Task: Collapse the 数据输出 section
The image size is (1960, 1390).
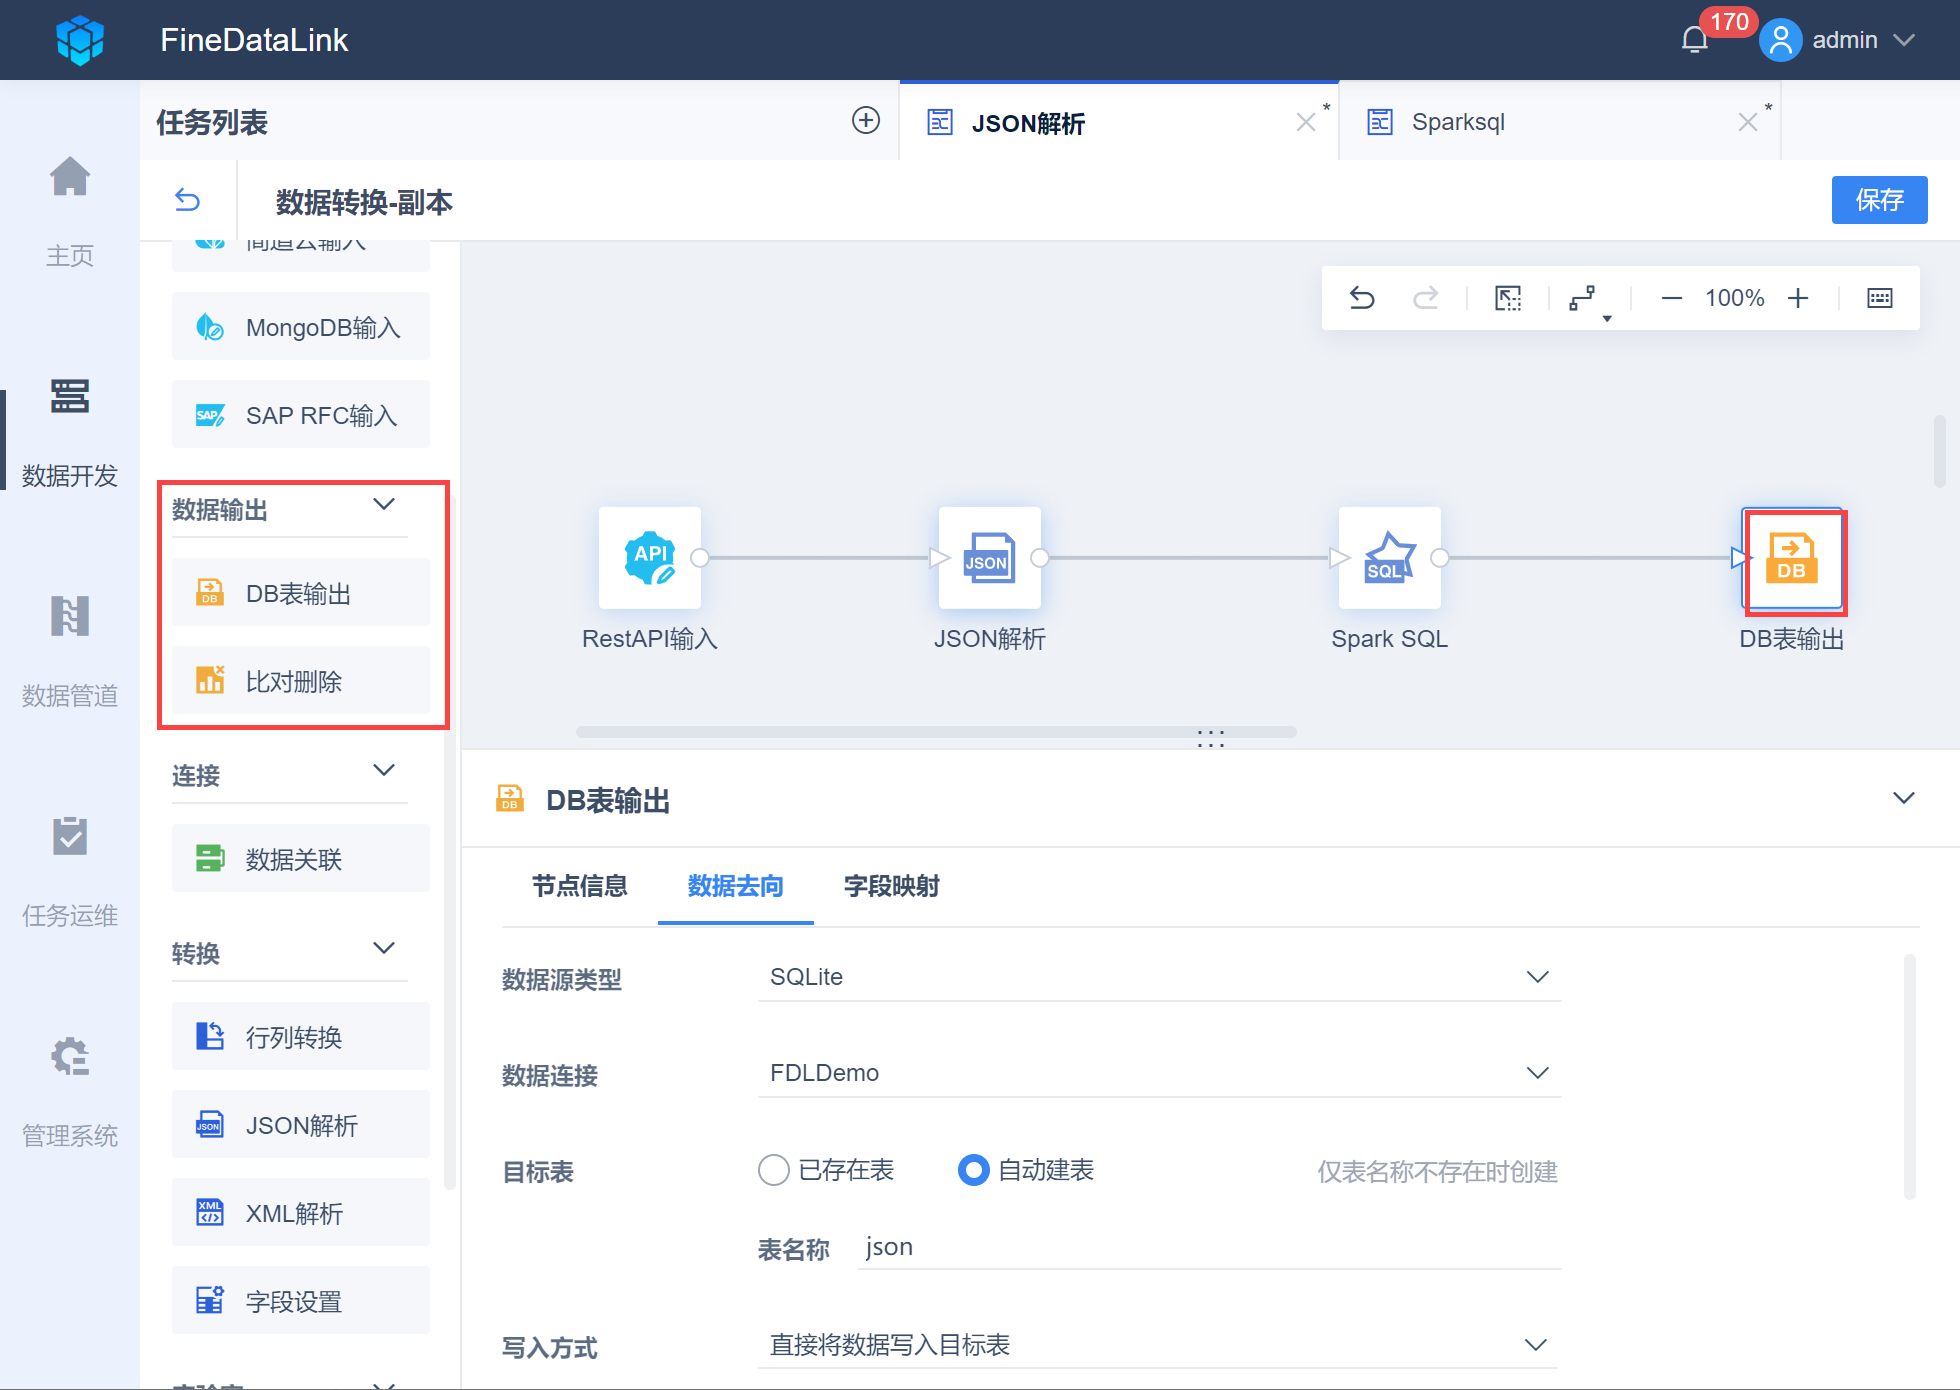Action: (x=384, y=505)
